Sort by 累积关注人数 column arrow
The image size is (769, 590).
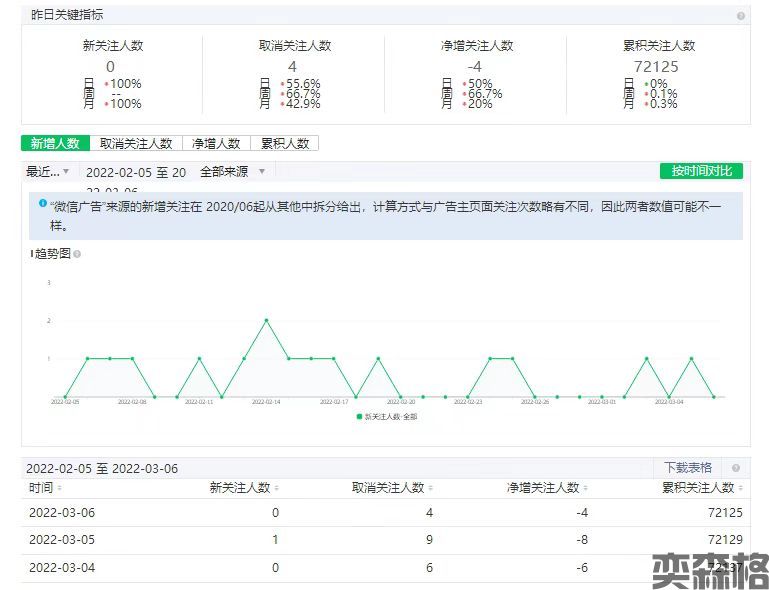(x=741, y=488)
